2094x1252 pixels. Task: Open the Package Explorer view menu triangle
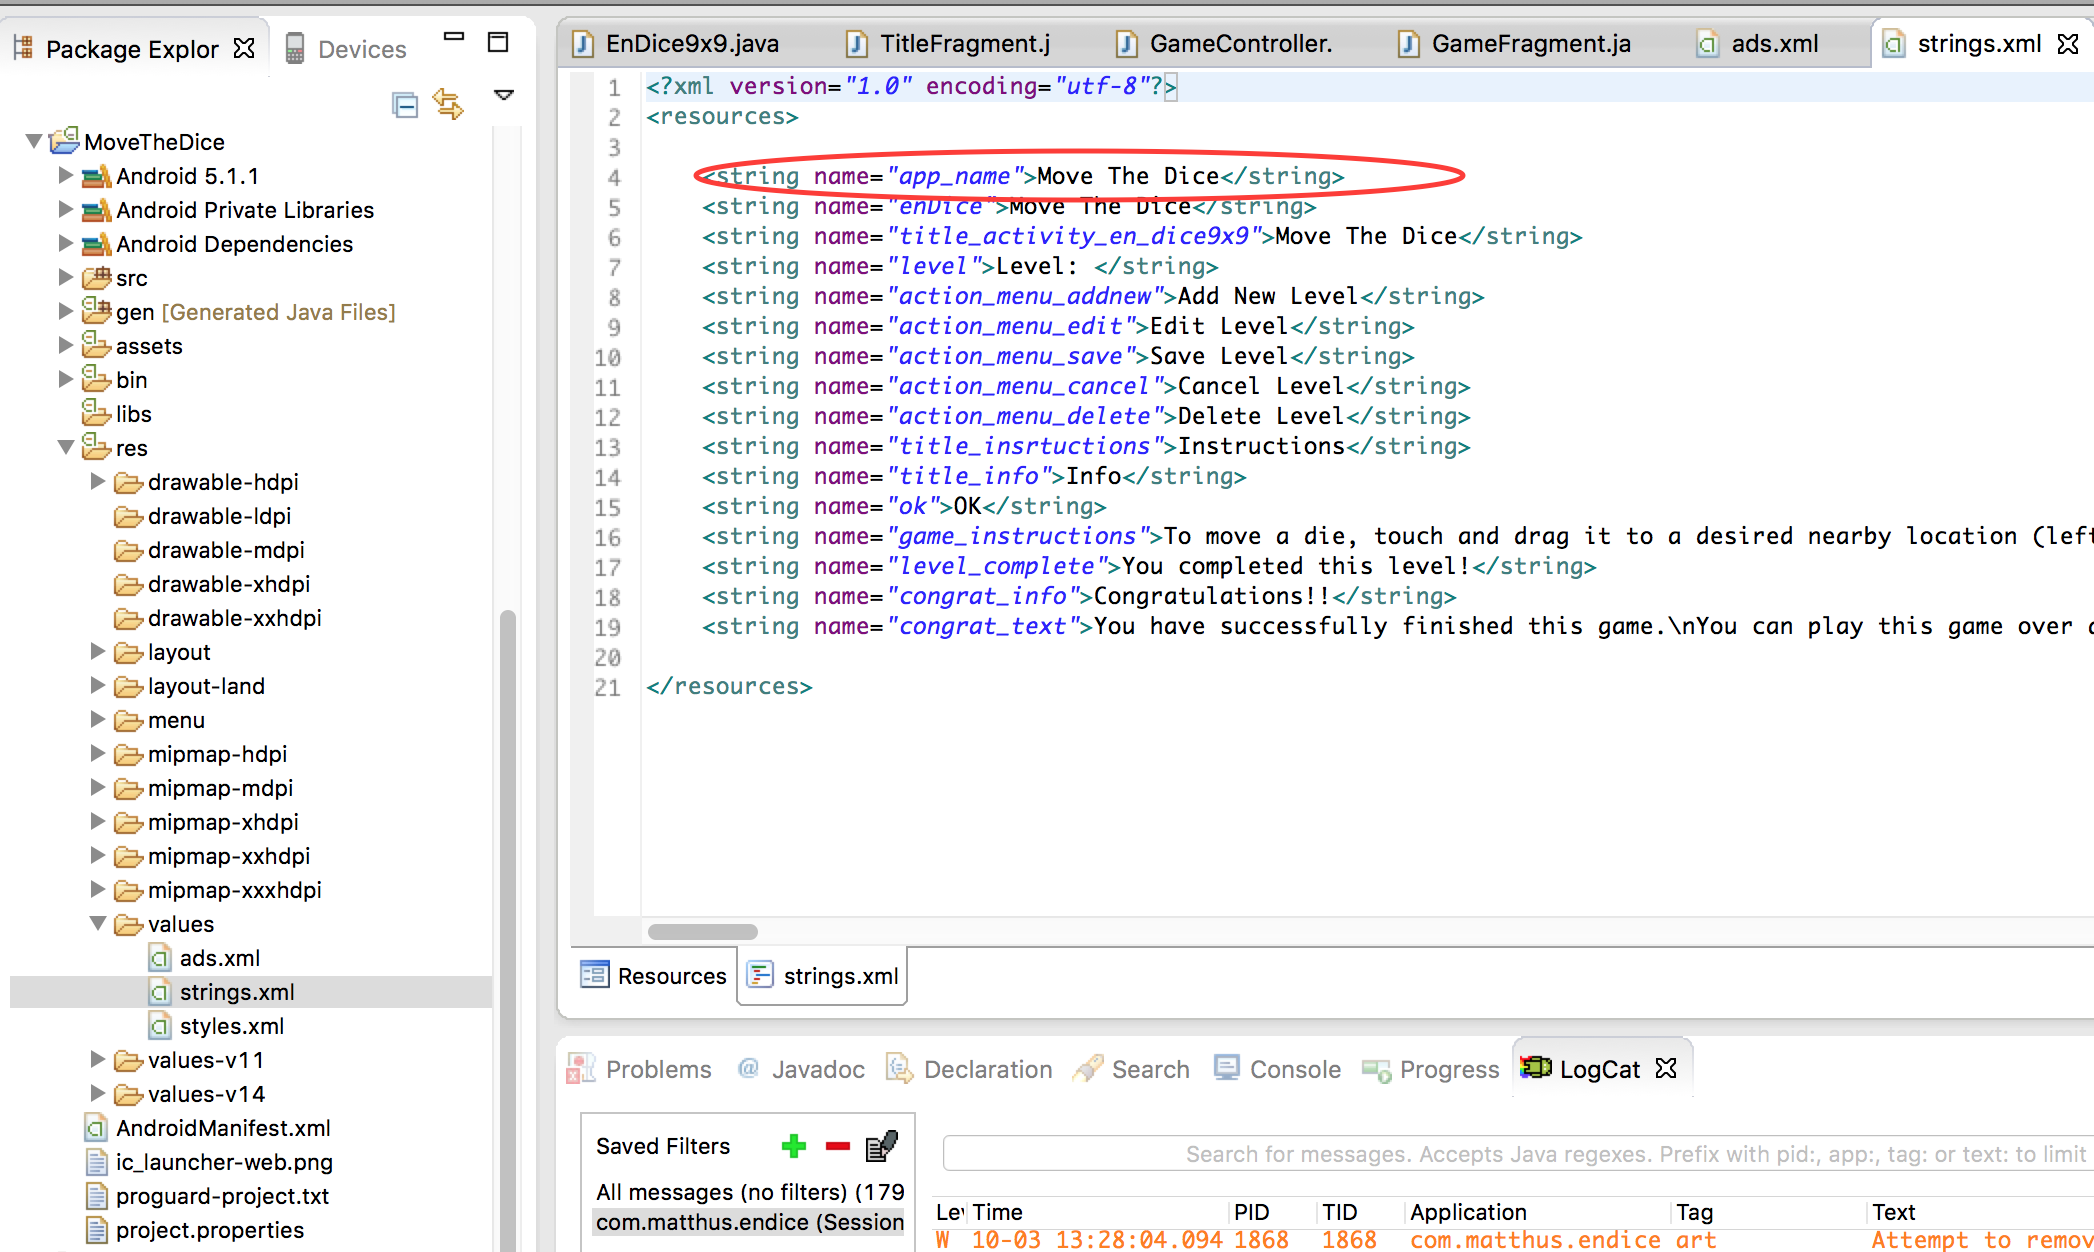pos(504,95)
